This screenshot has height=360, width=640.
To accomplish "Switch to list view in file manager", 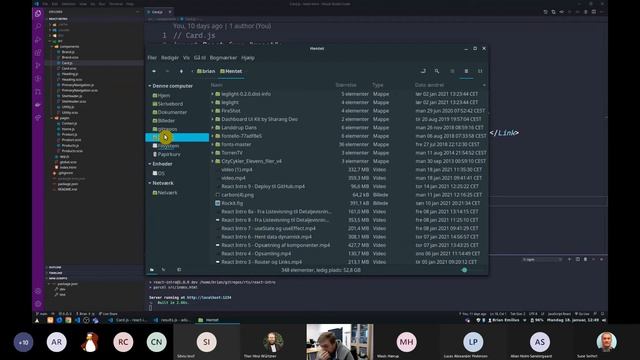I will point(466,71).
